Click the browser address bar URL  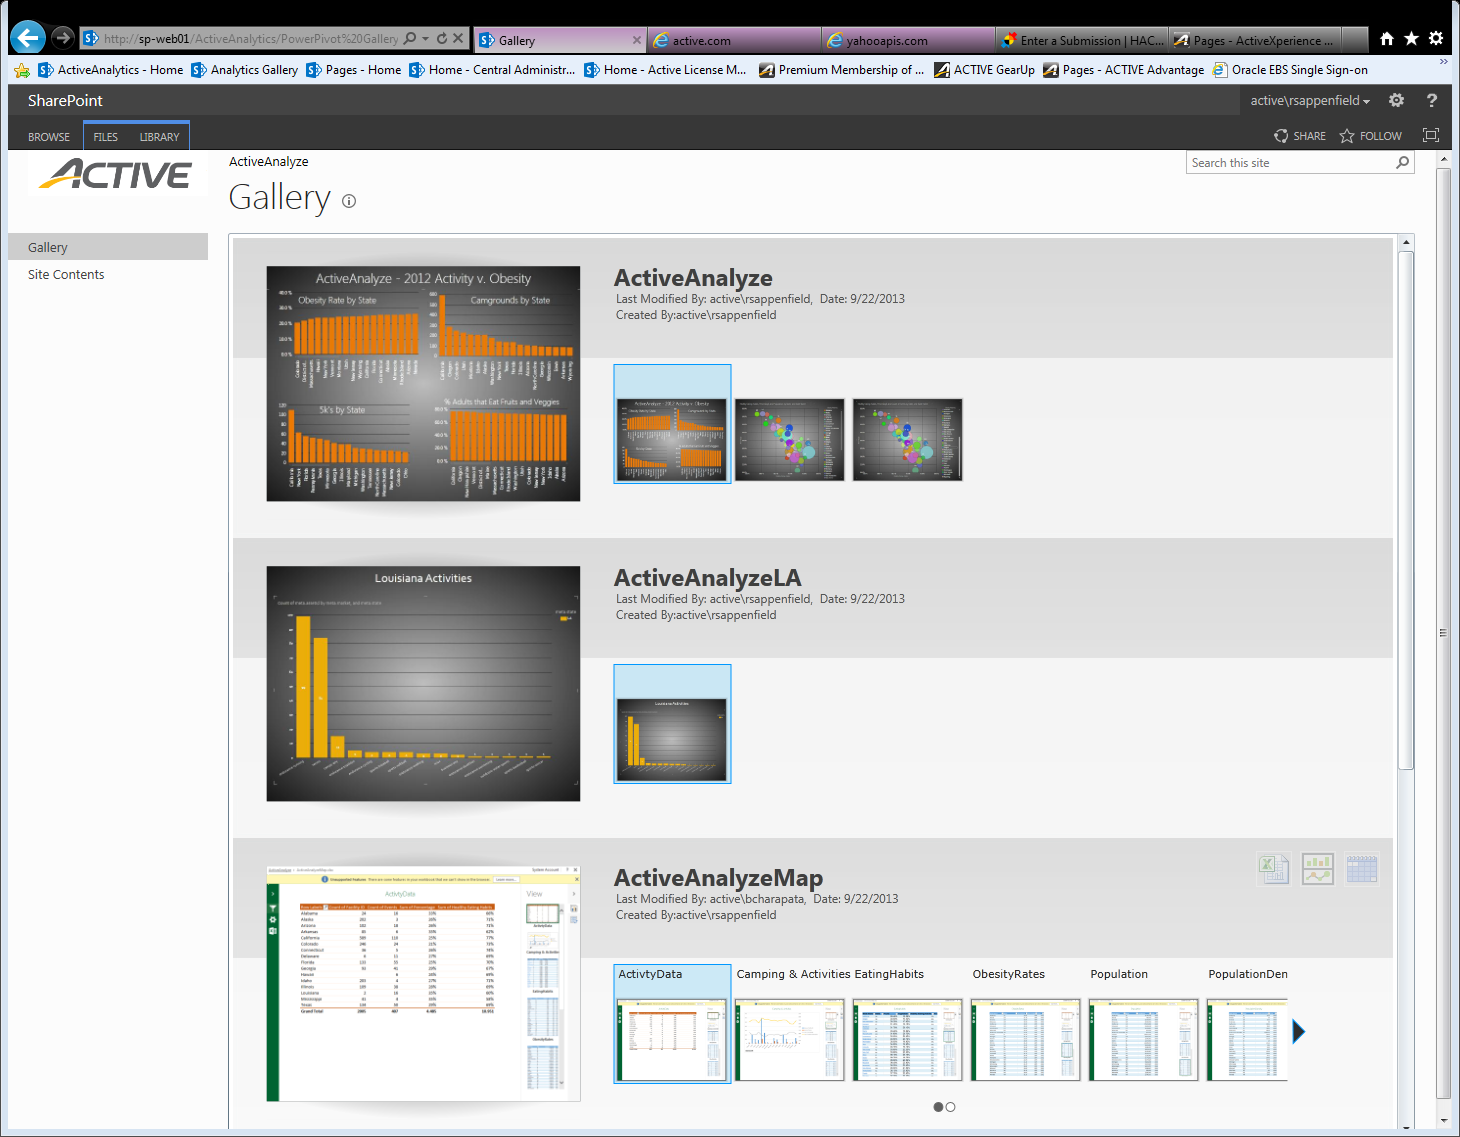250,39
